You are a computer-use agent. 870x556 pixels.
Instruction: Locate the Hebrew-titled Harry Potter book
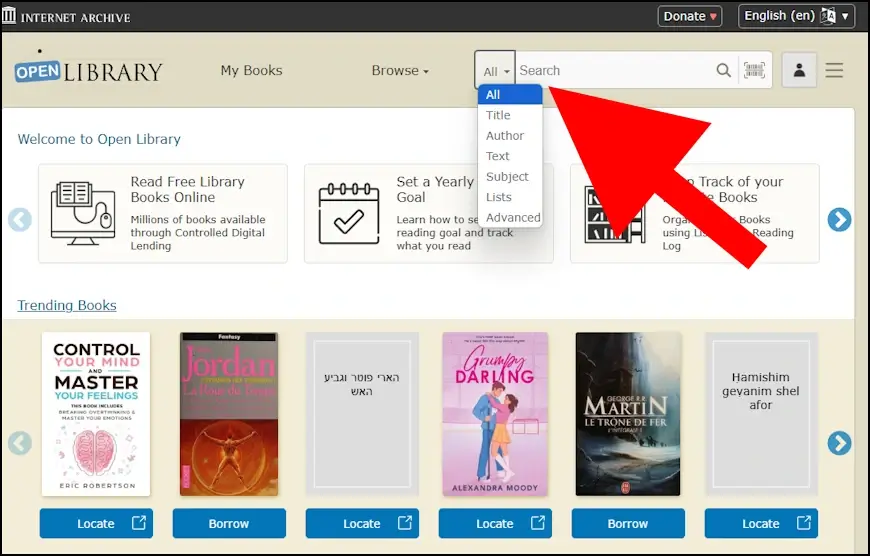click(x=362, y=523)
